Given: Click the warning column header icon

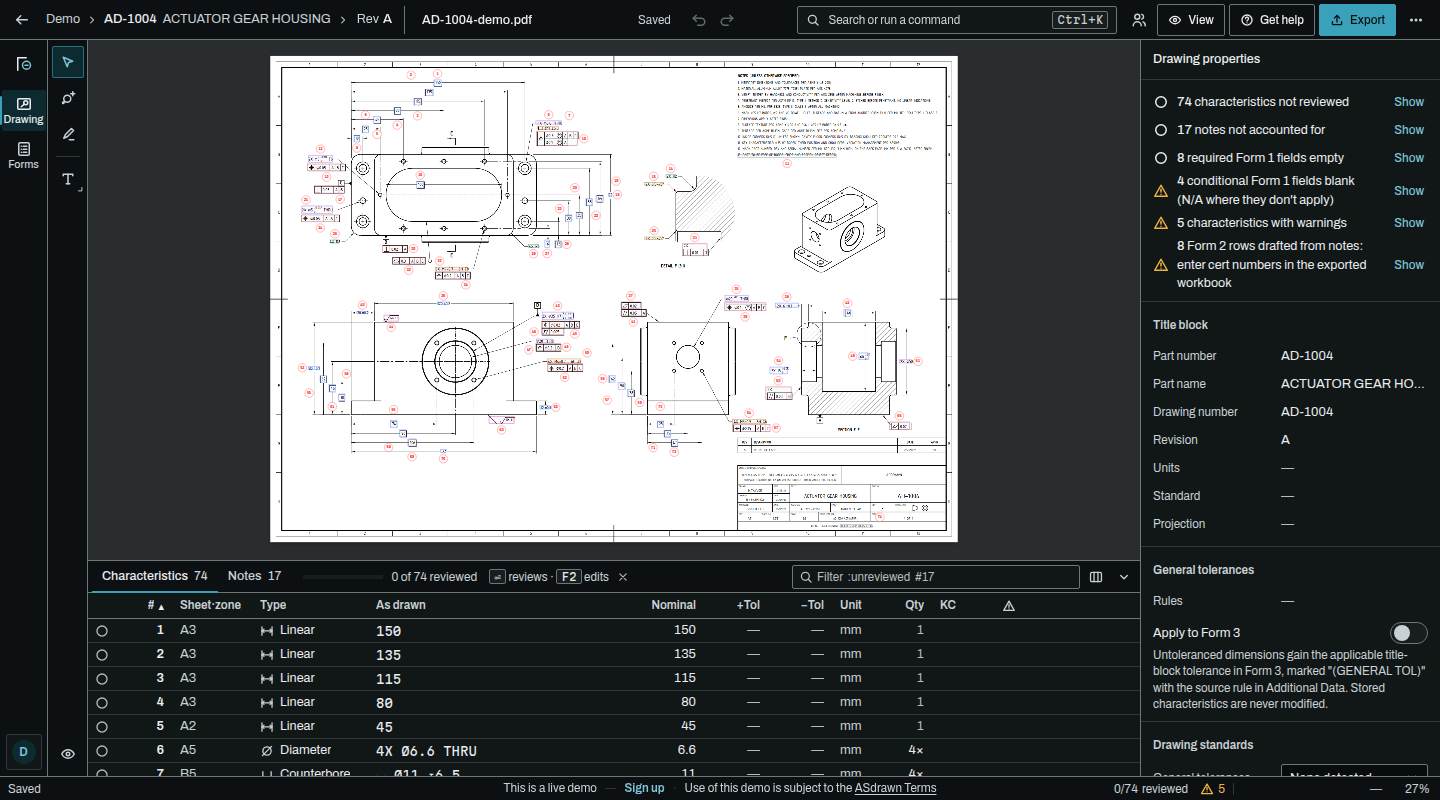Looking at the screenshot, I should click(1009, 605).
